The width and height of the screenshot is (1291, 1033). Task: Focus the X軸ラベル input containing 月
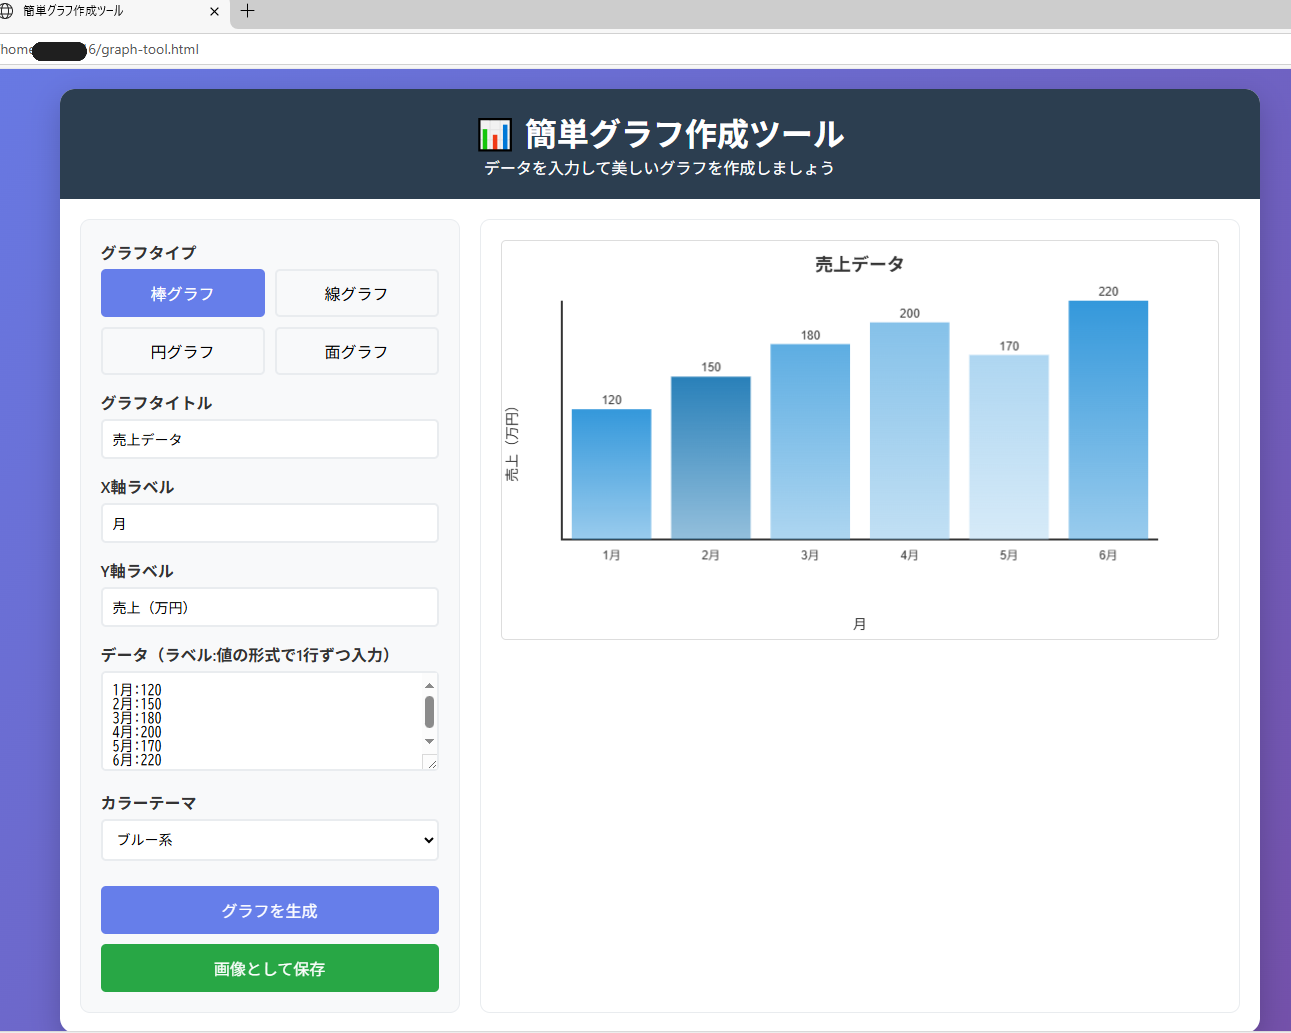[269, 523]
